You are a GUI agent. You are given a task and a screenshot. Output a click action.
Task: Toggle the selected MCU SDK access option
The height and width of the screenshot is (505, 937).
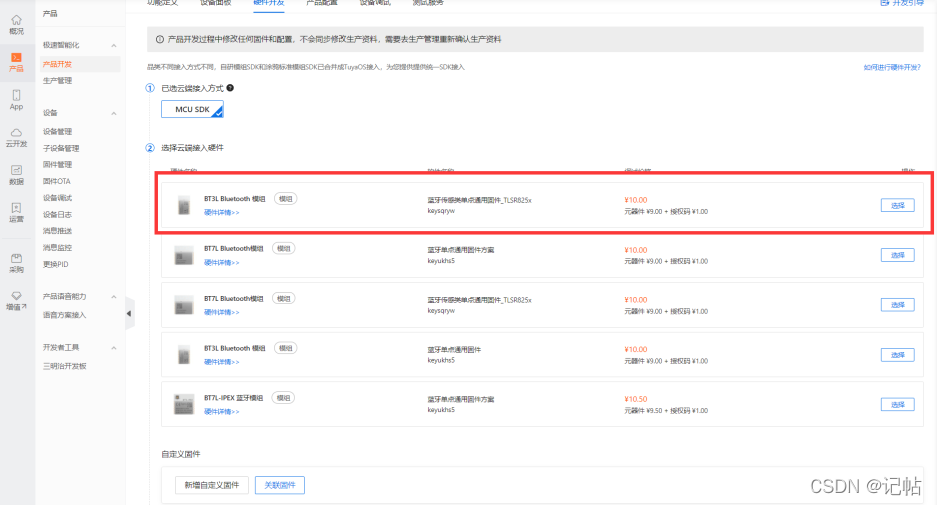[x=192, y=109]
